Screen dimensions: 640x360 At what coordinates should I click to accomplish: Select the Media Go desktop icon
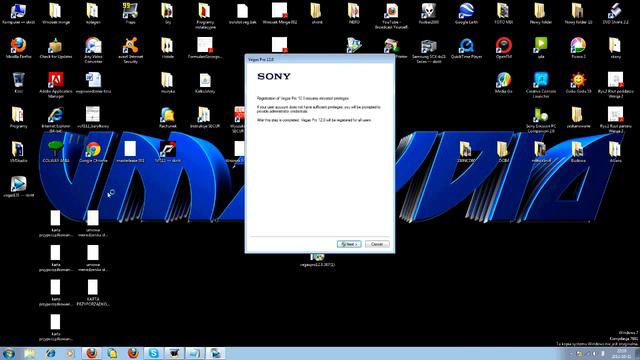point(503,82)
